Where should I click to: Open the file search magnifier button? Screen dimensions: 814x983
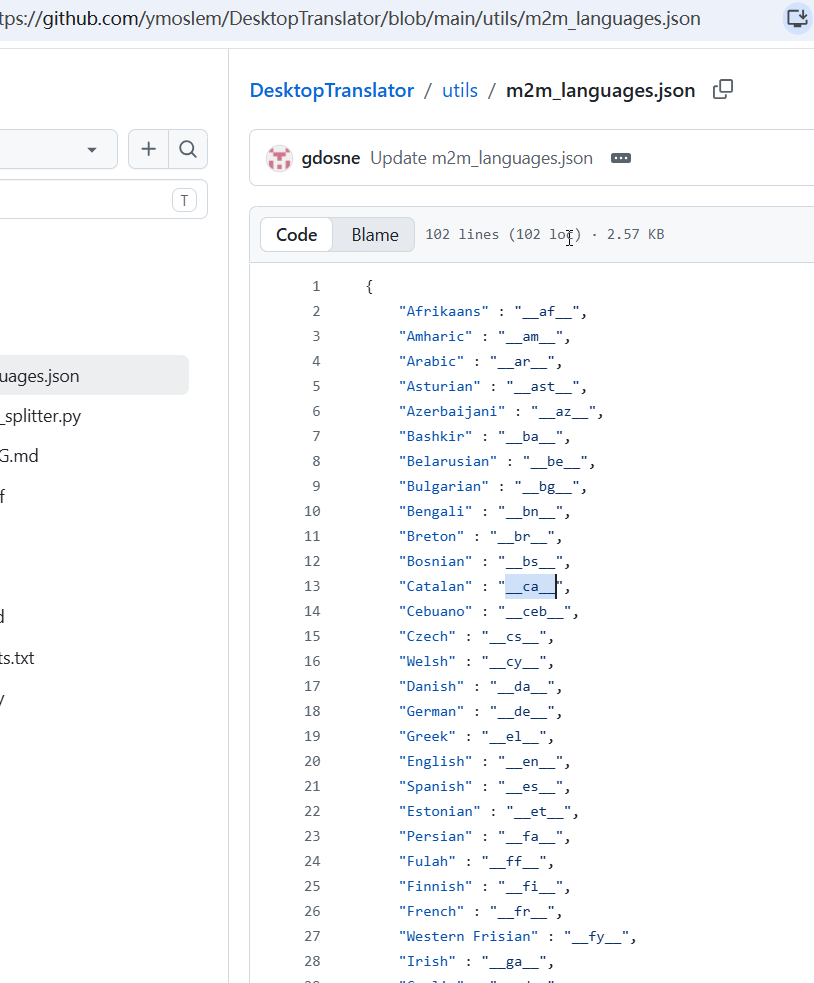point(188,149)
